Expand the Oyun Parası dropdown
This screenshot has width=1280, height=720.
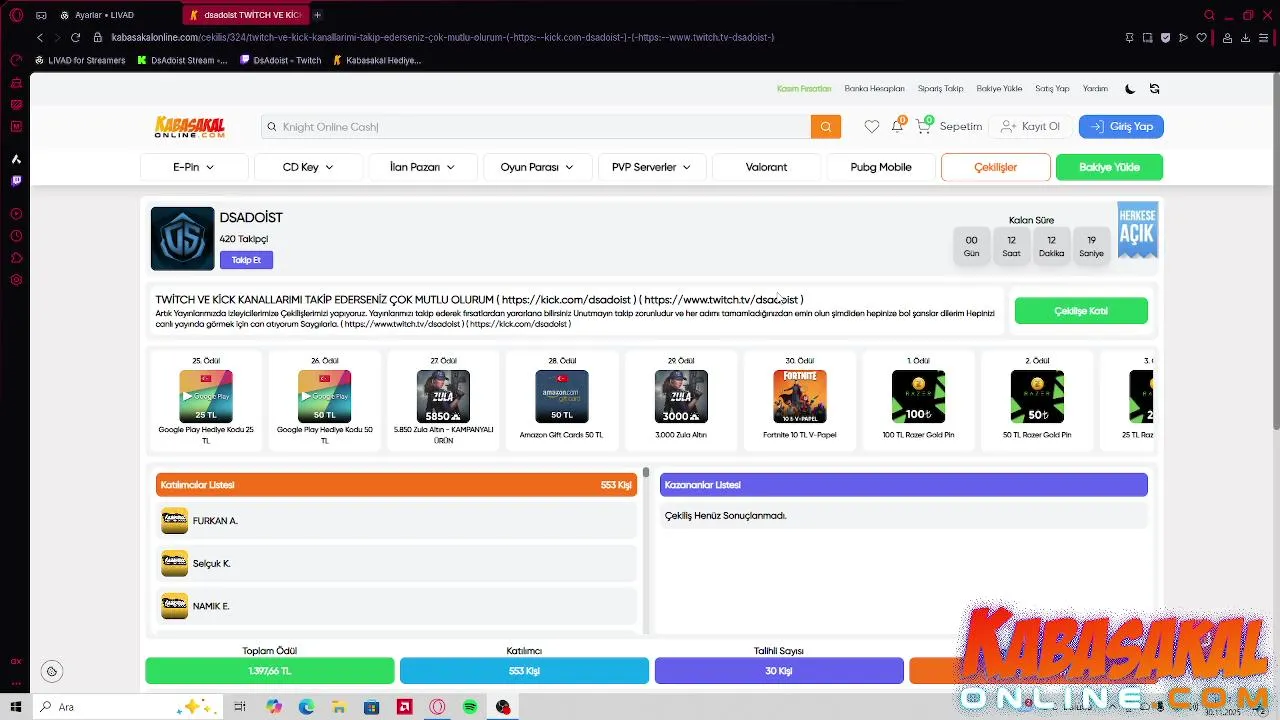point(537,167)
